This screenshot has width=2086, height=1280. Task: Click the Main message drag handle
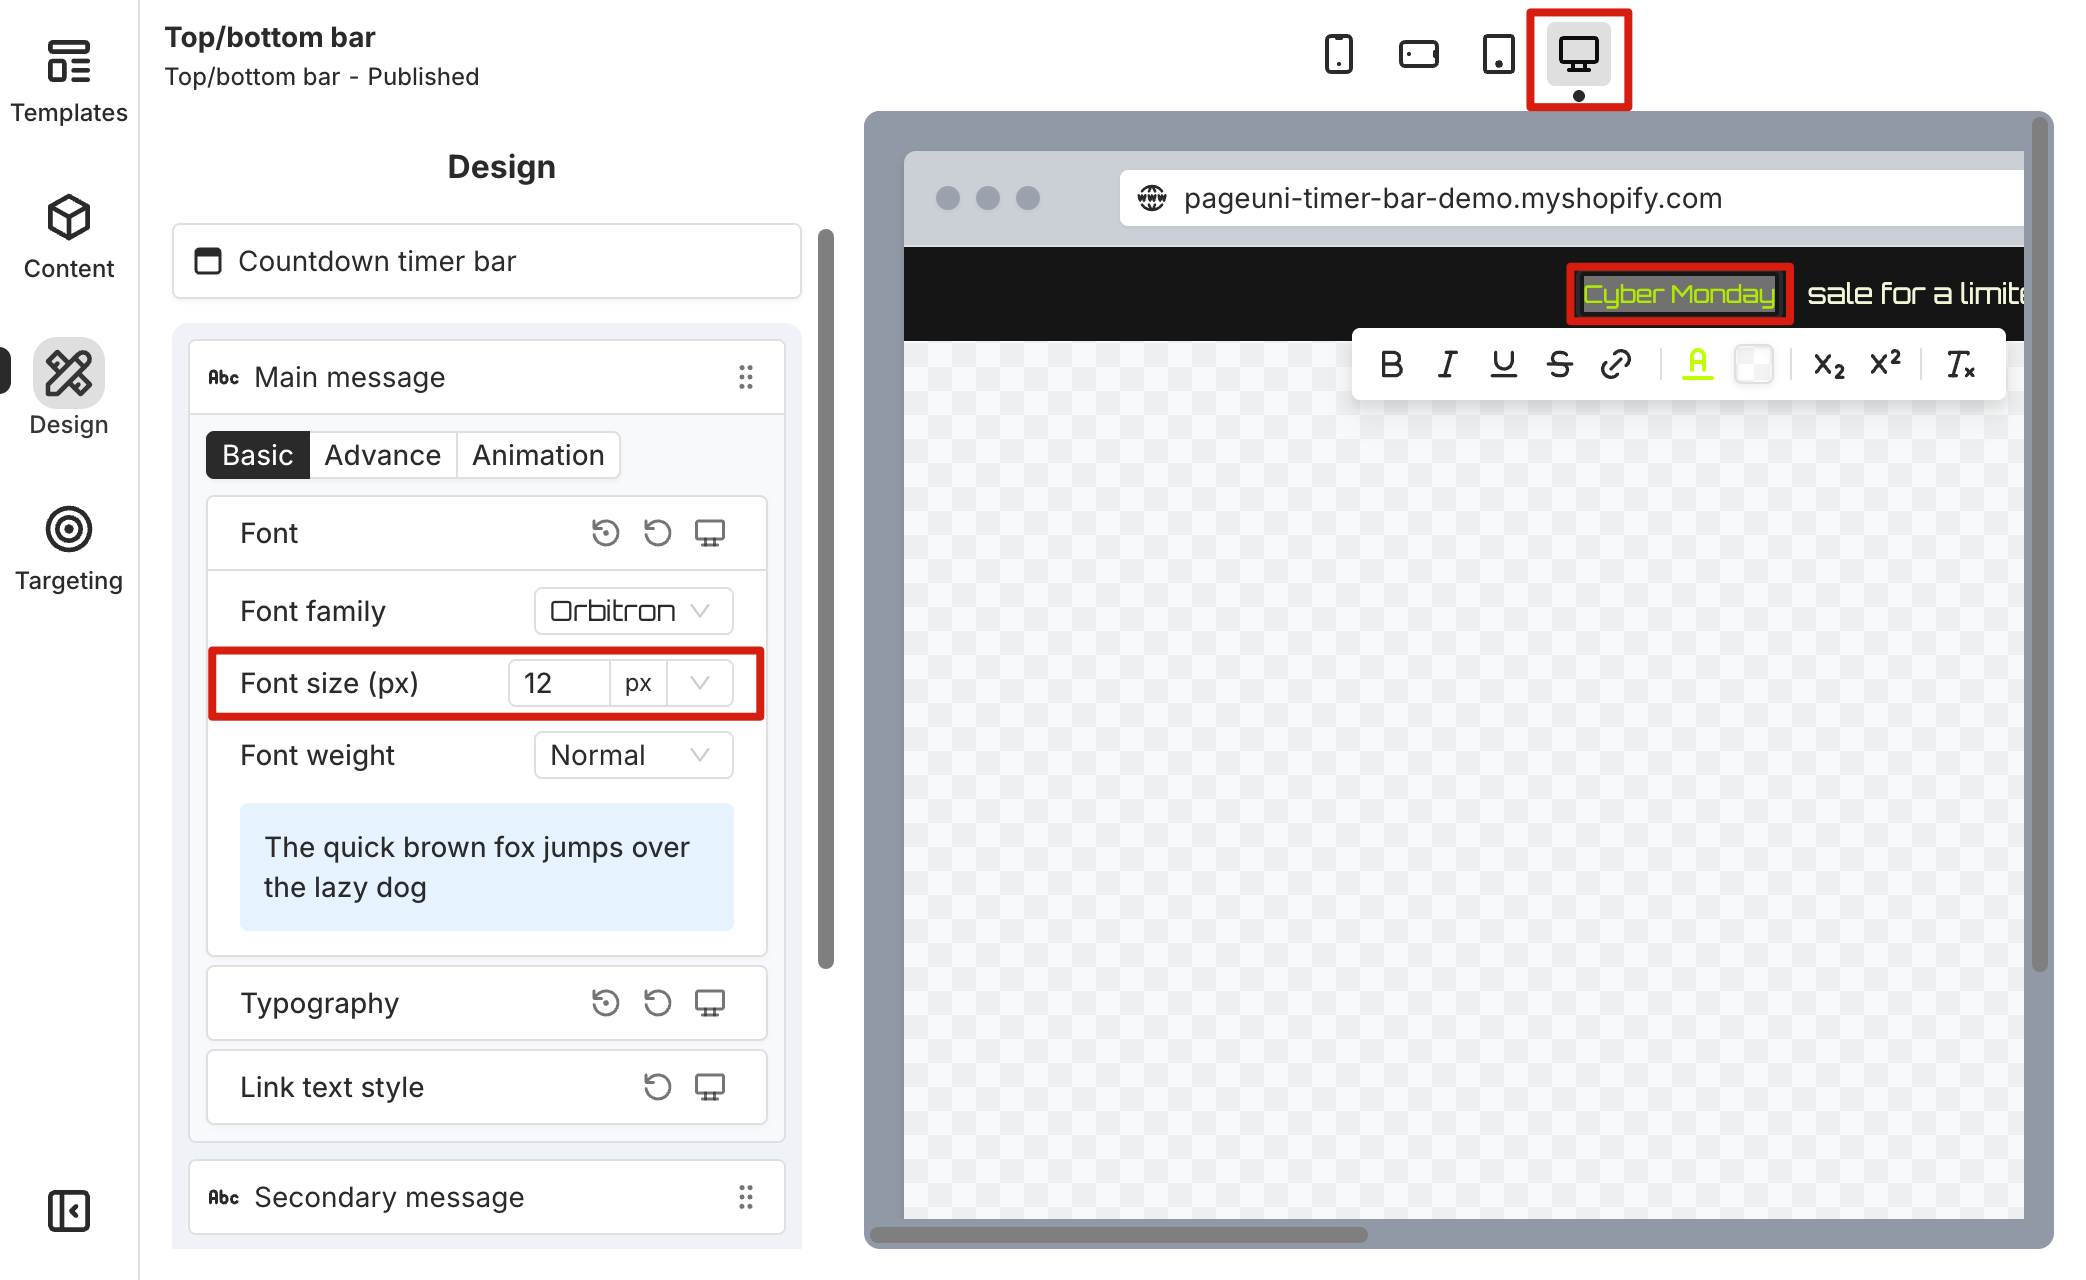746,377
